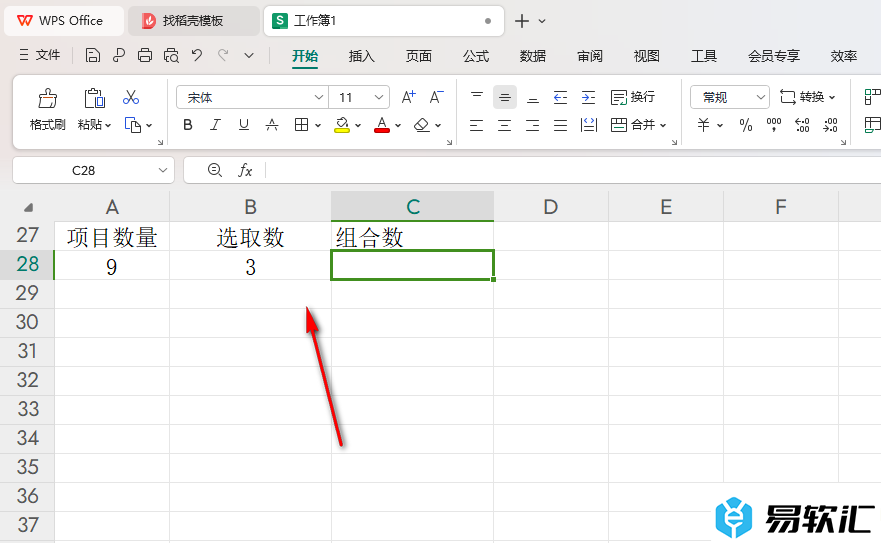Apply percent style format
Image resolution: width=881 pixels, height=543 pixels.
[x=746, y=125]
